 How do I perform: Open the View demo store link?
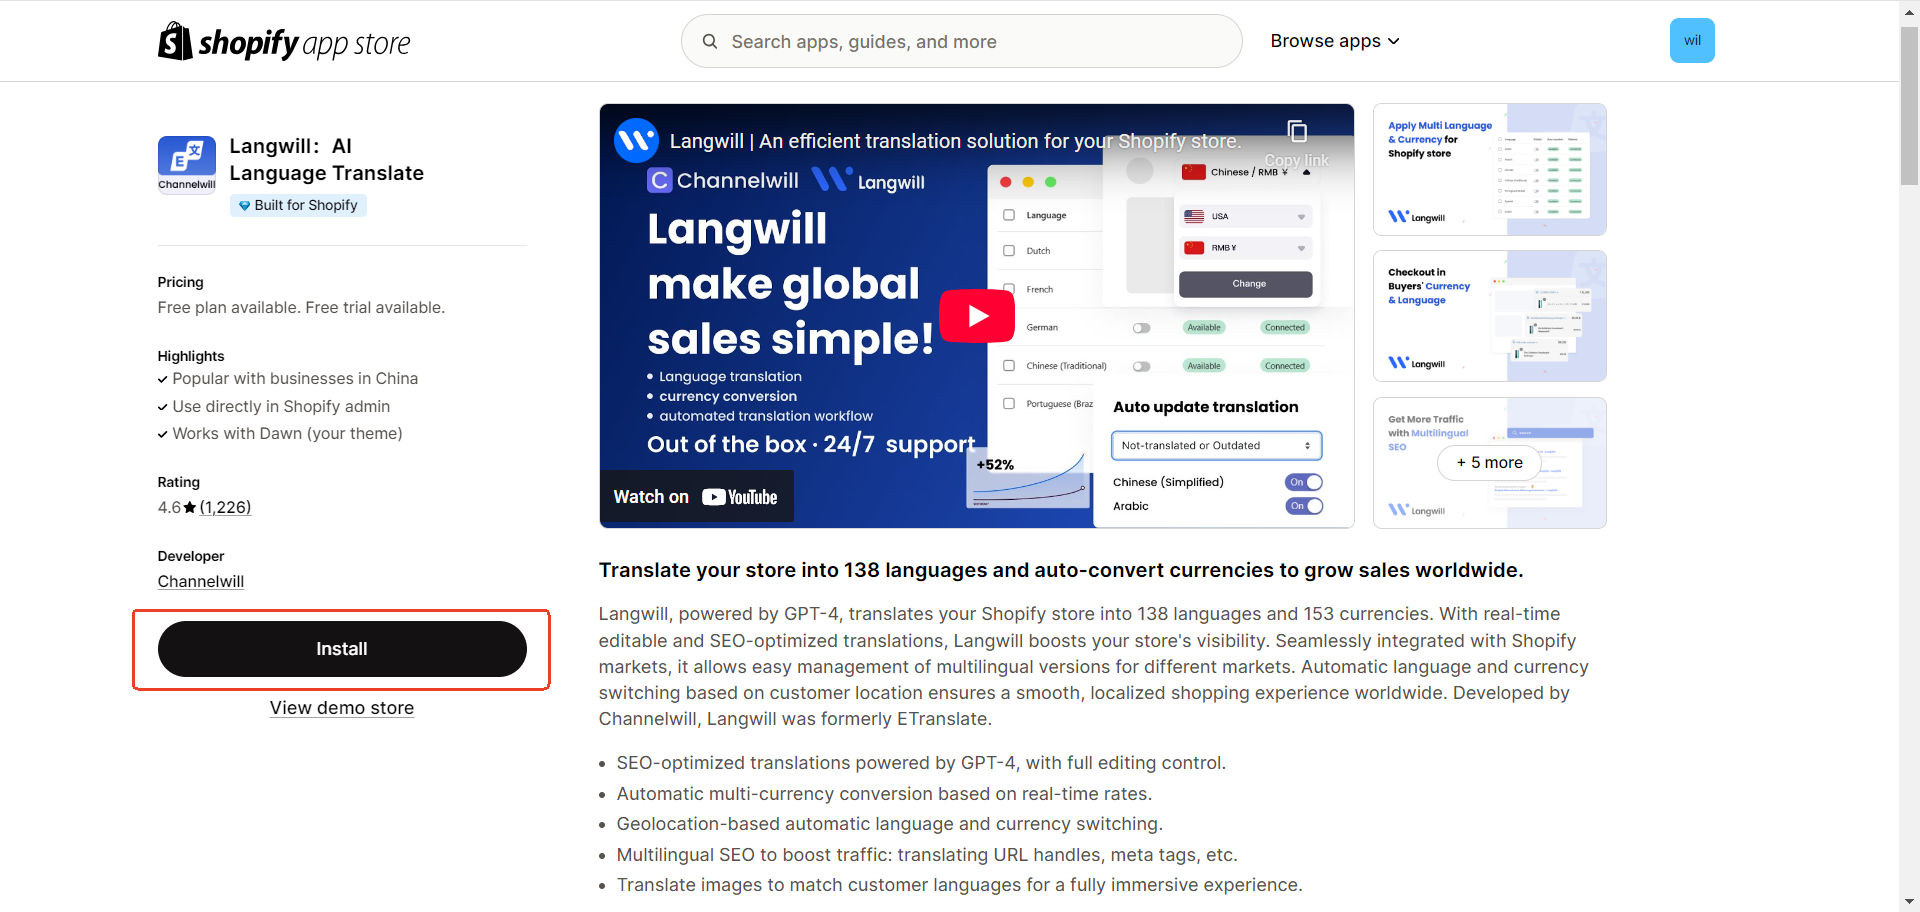(x=342, y=708)
